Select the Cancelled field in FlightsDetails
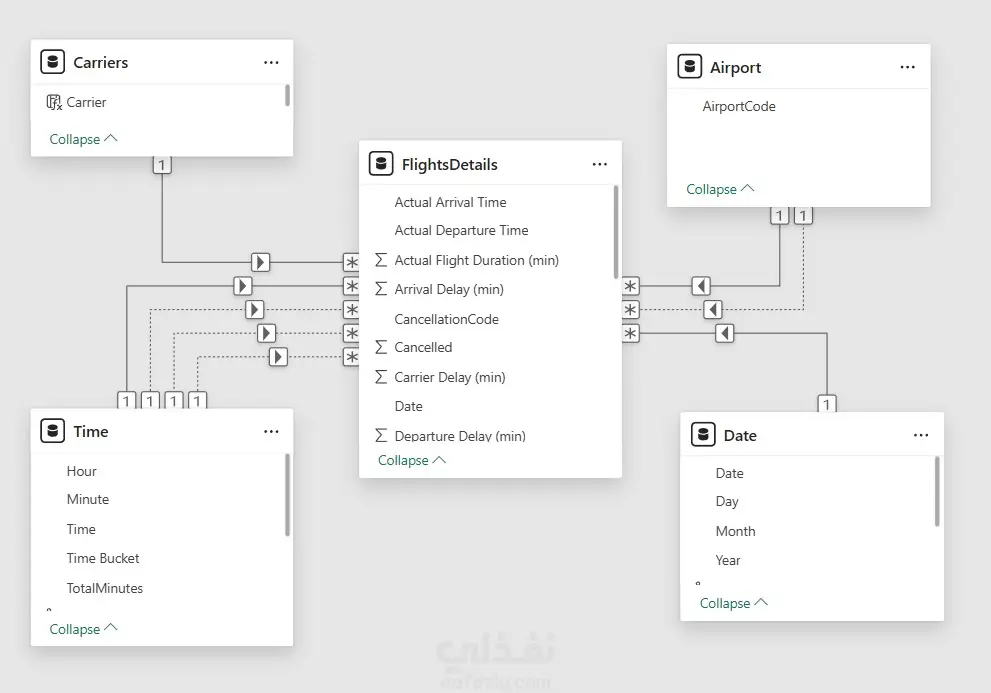This screenshot has height=693, width=991. point(423,347)
